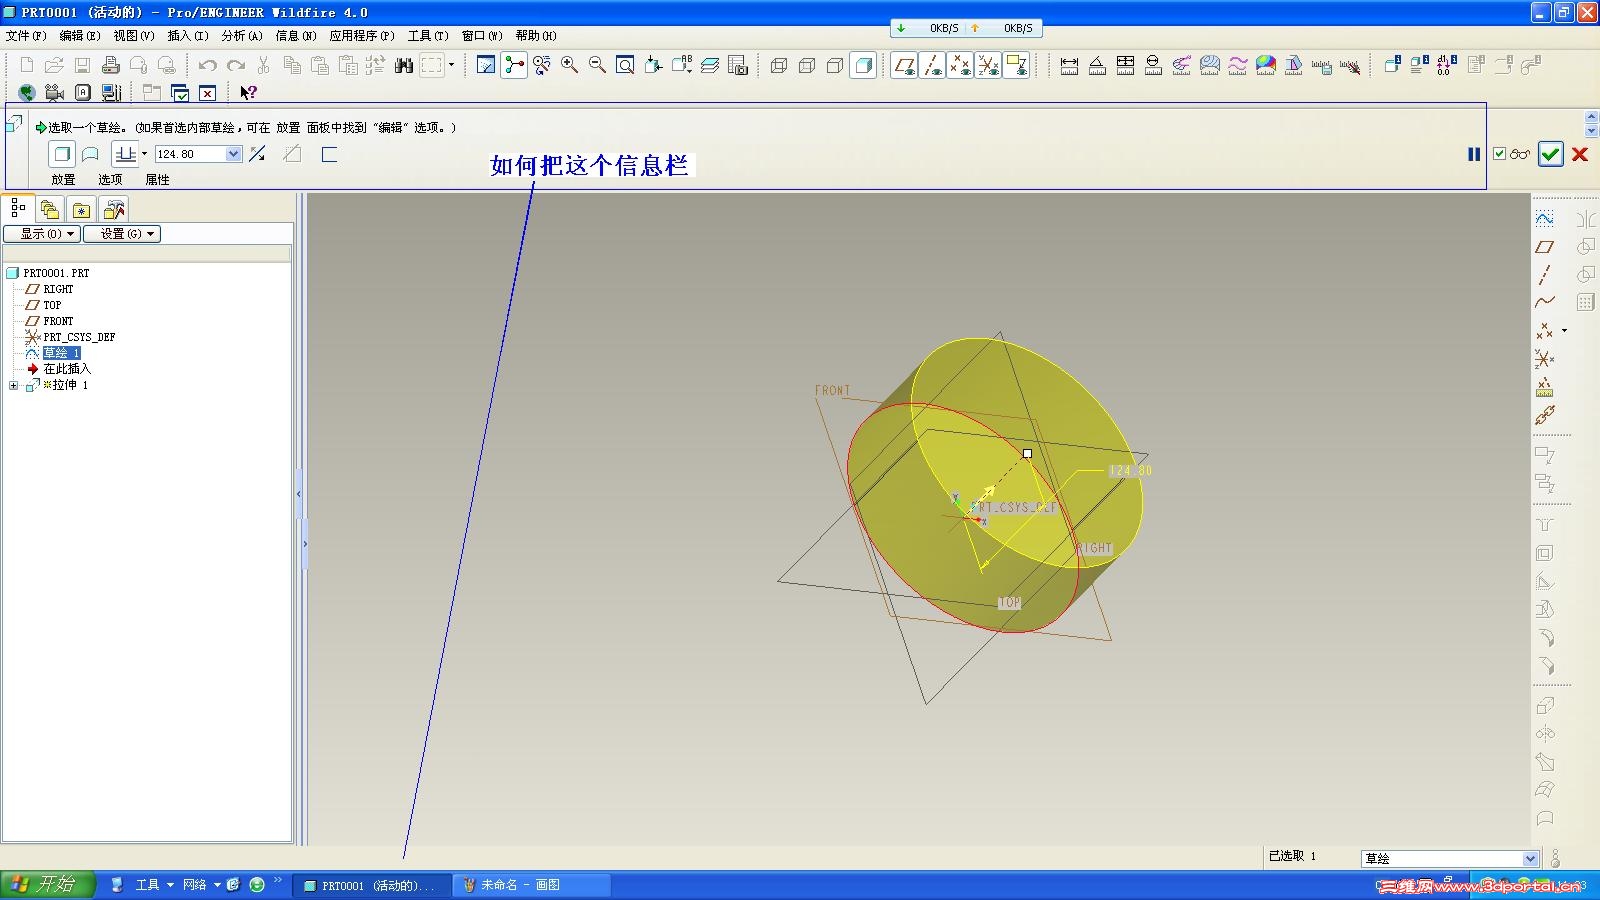The width and height of the screenshot is (1600, 900).
Task: Toggle the feature preview checkbox
Action: point(1499,154)
